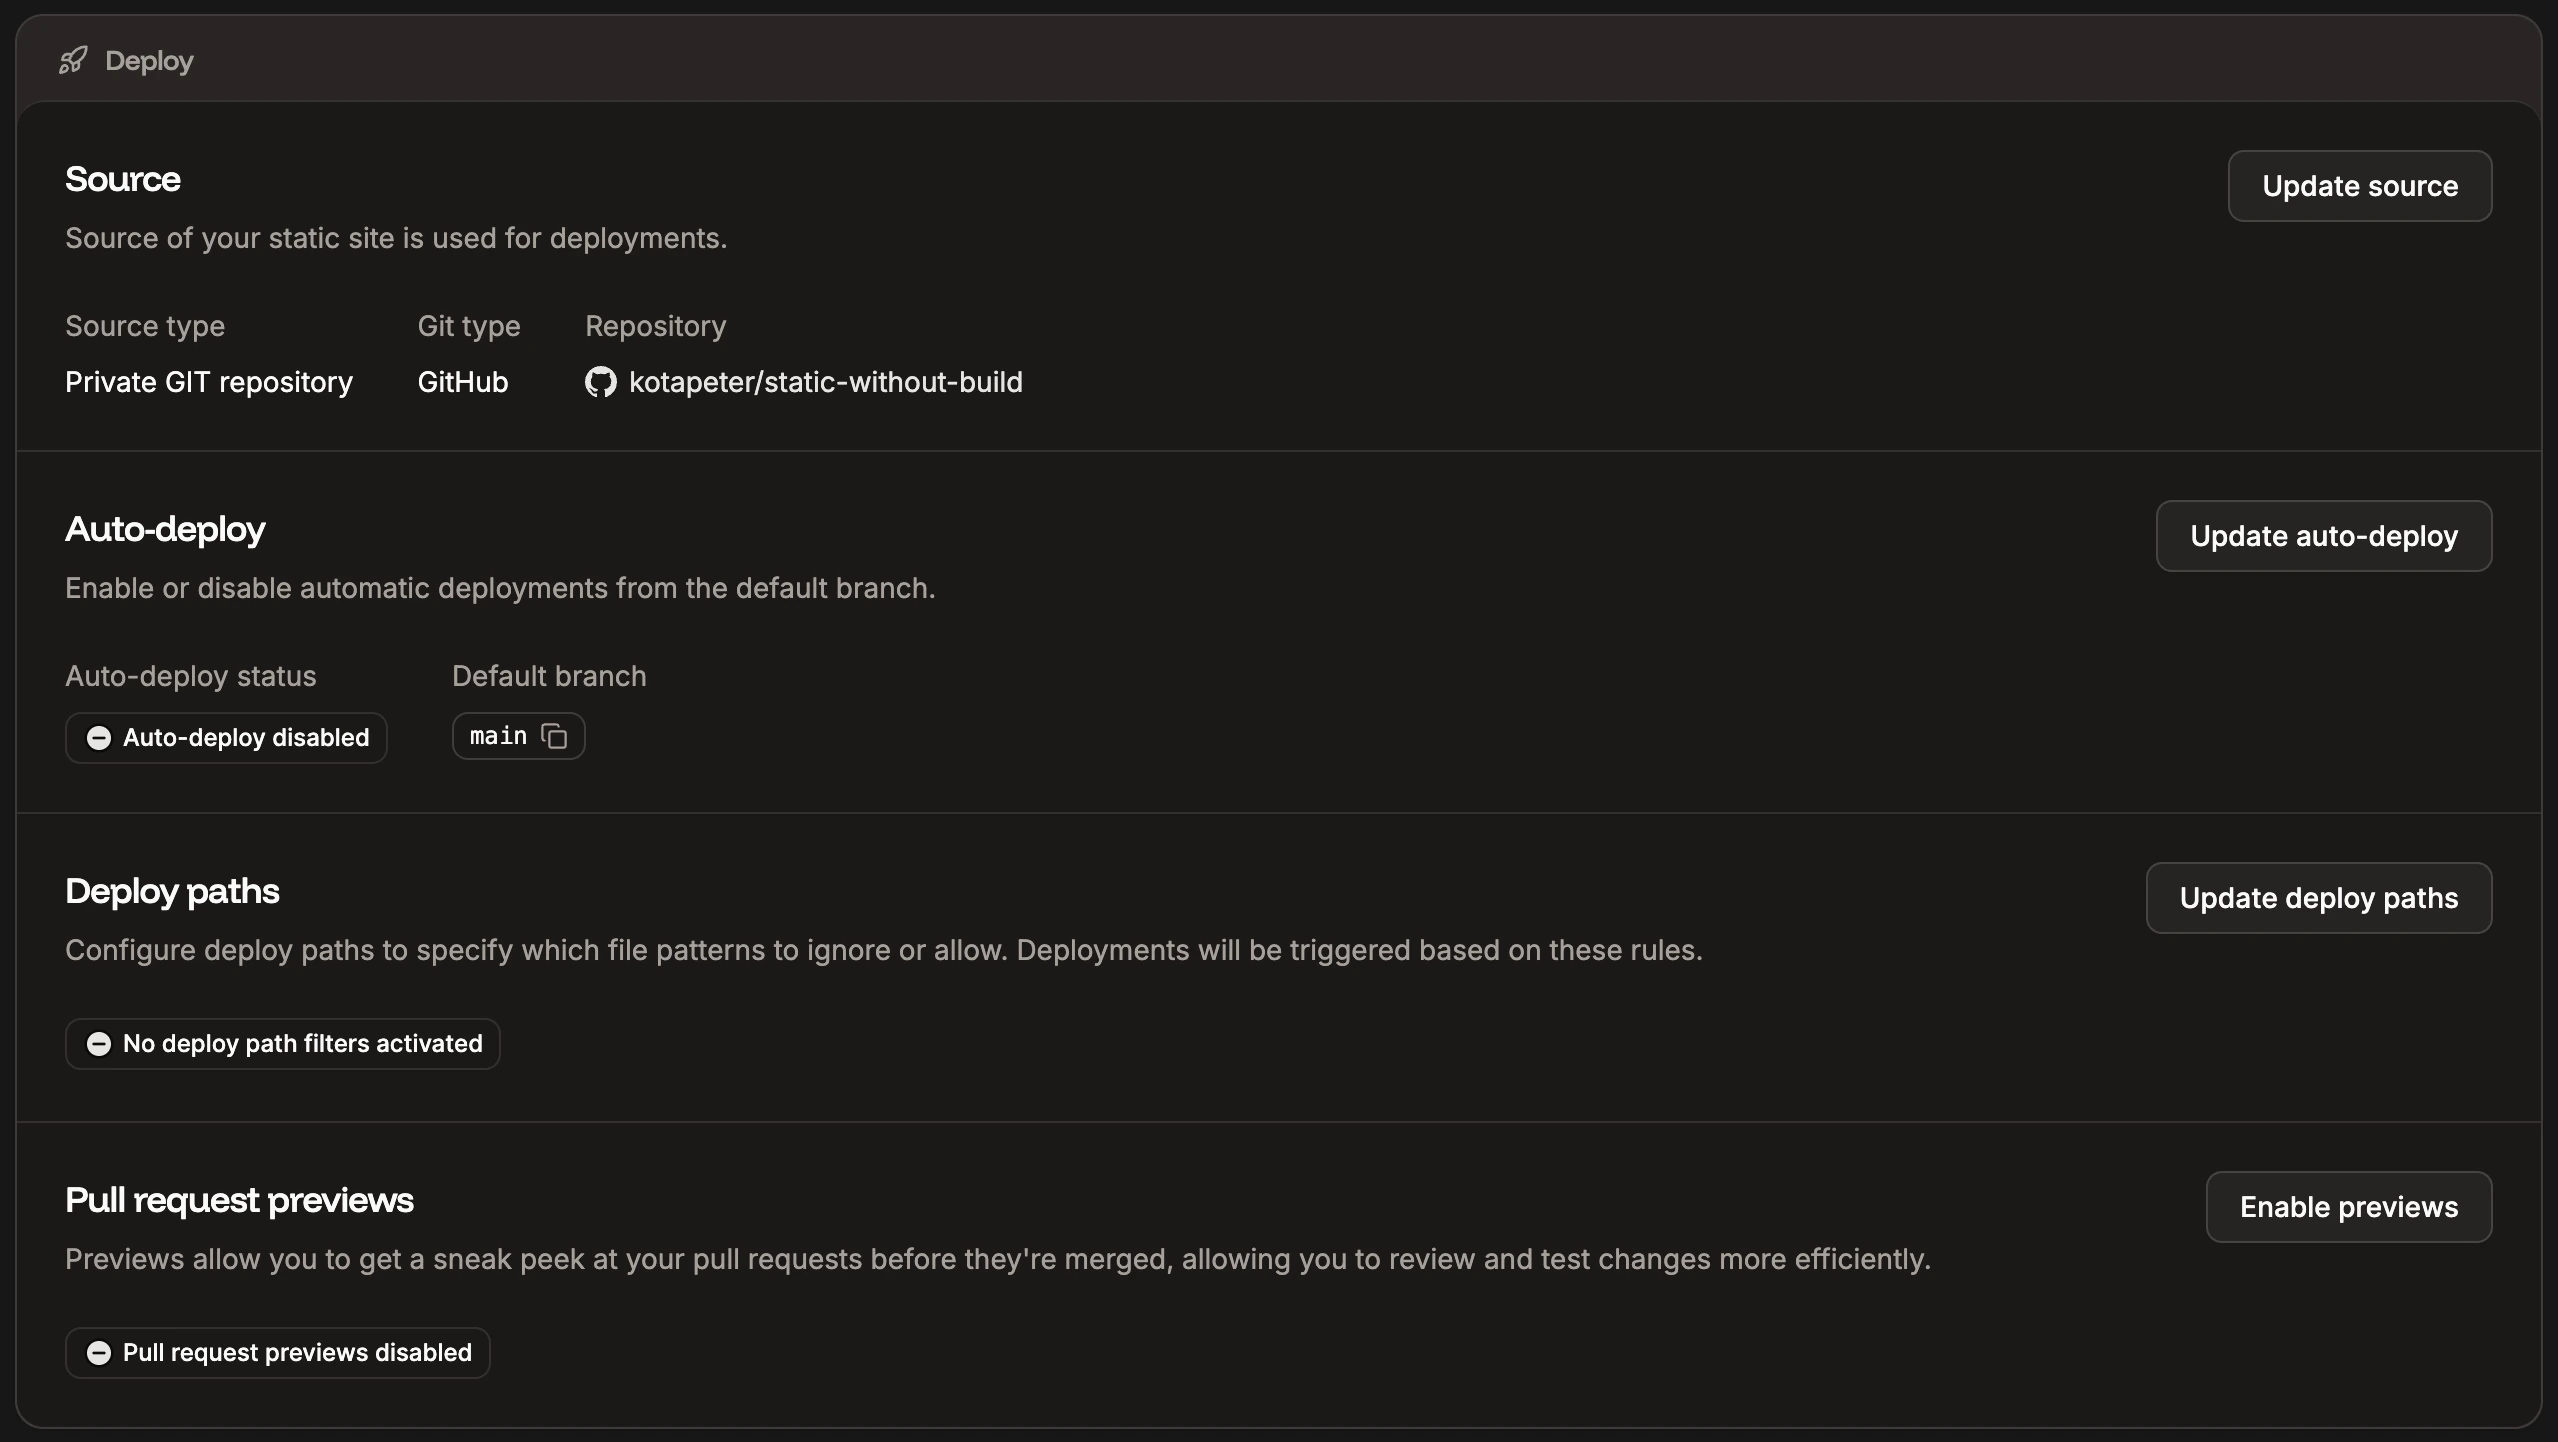The image size is (2558, 1442).
Task: Select the GitHub repository icon in Source section
Action: pos(600,382)
